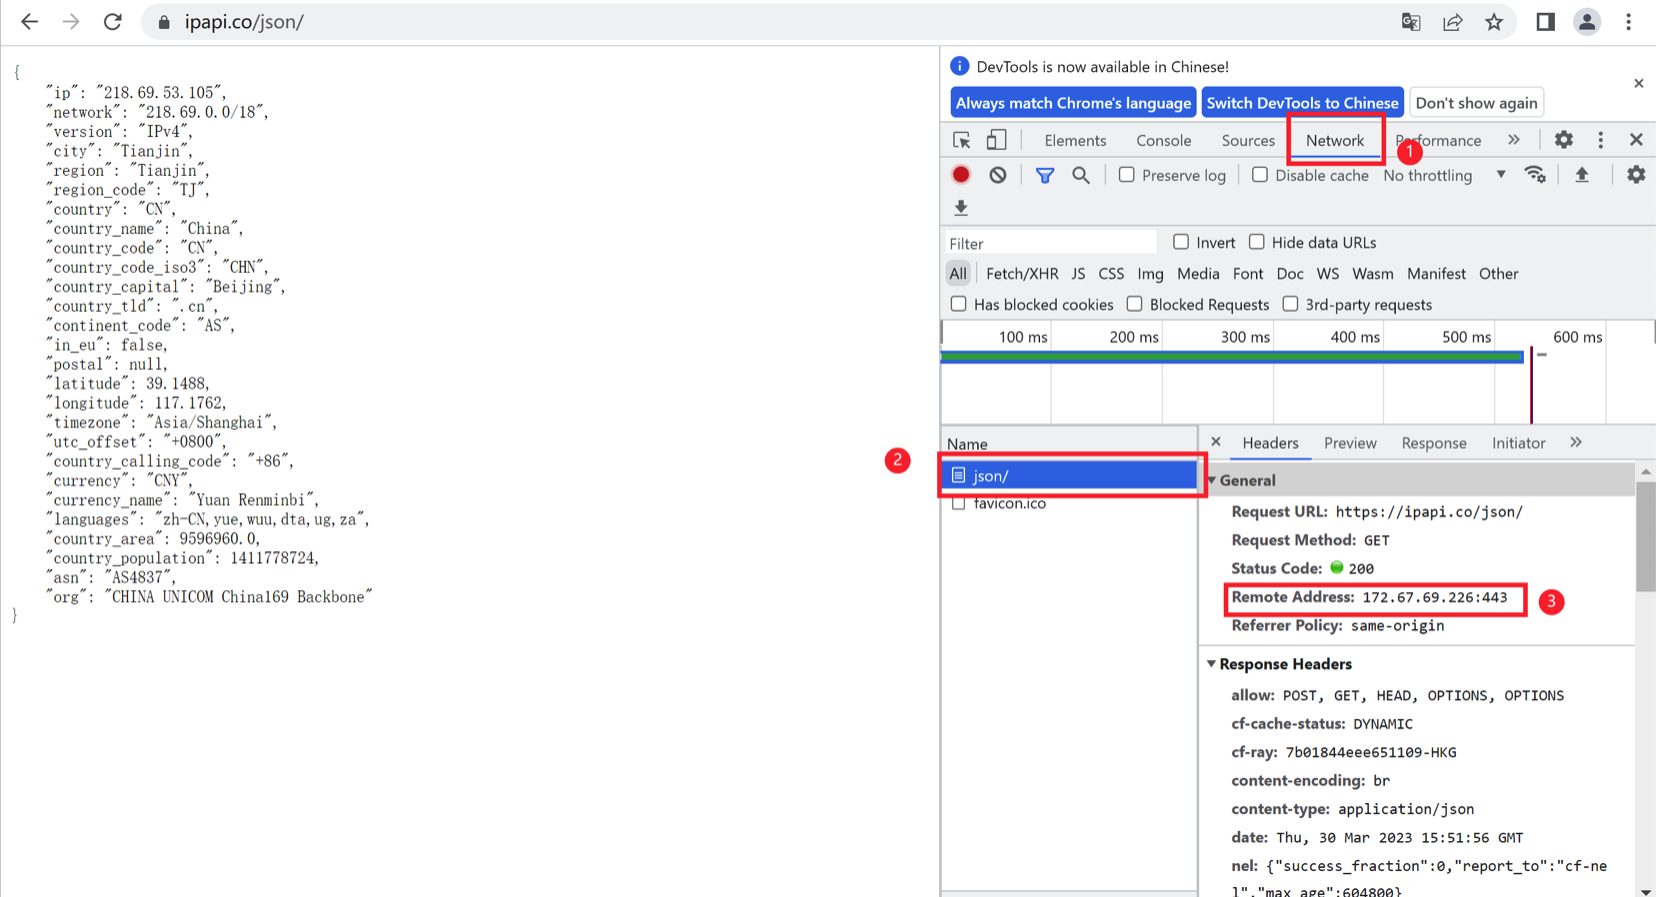Filter requests by JS

pos(1078,273)
